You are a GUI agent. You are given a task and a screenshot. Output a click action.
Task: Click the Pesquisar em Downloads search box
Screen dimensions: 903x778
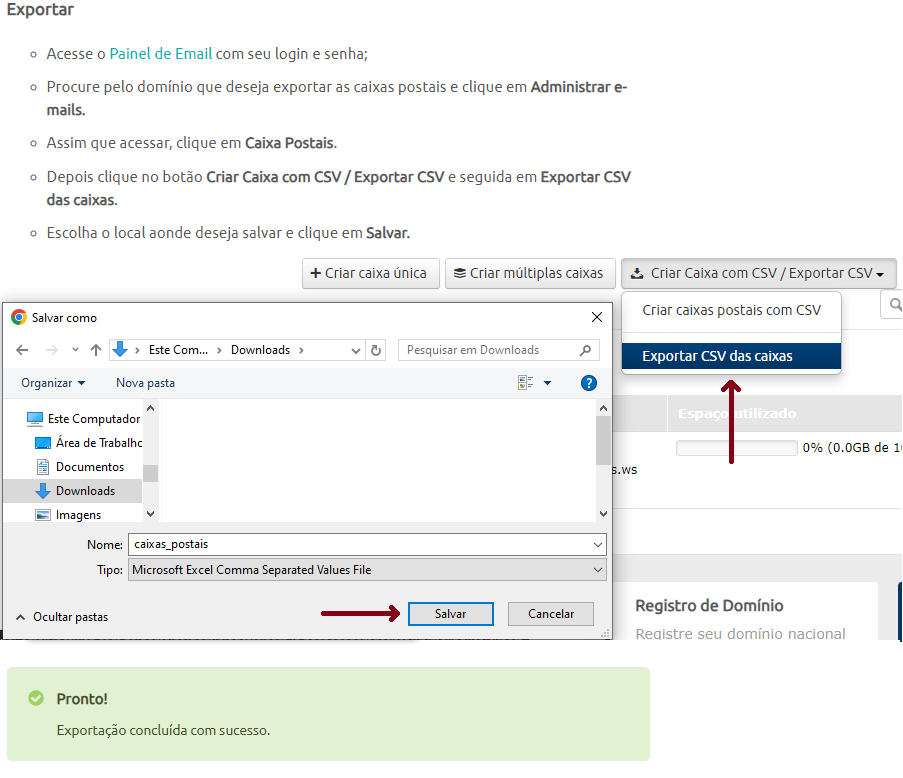coord(488,350)
